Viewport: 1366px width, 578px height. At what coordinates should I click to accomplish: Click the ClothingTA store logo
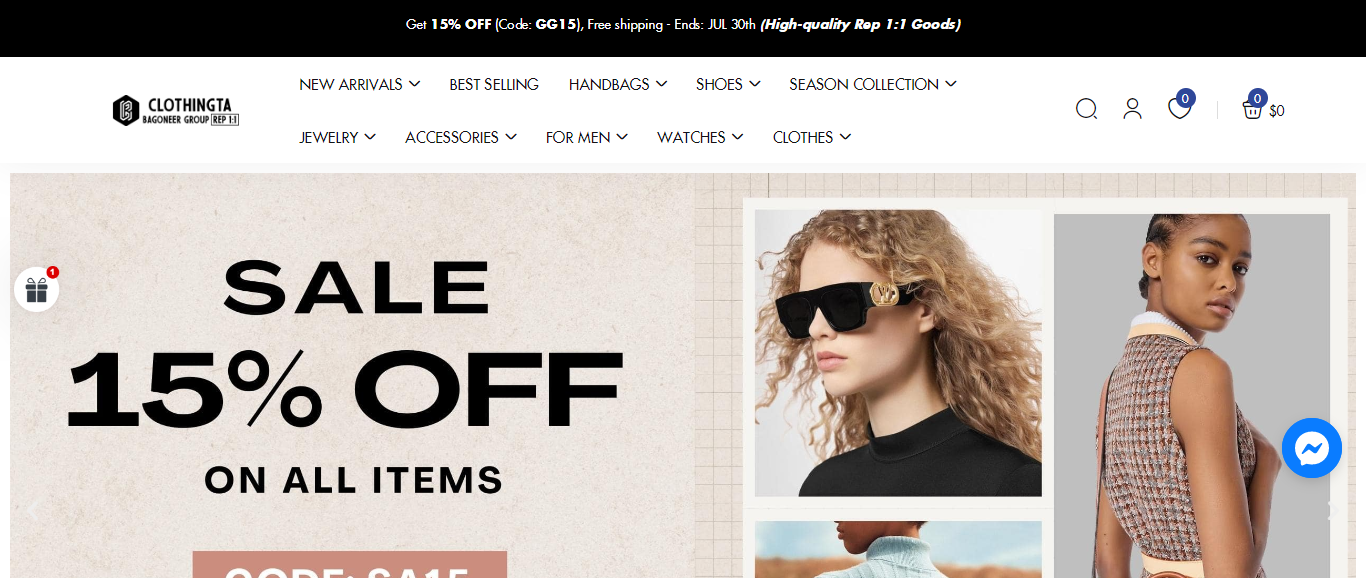point(175,110)
